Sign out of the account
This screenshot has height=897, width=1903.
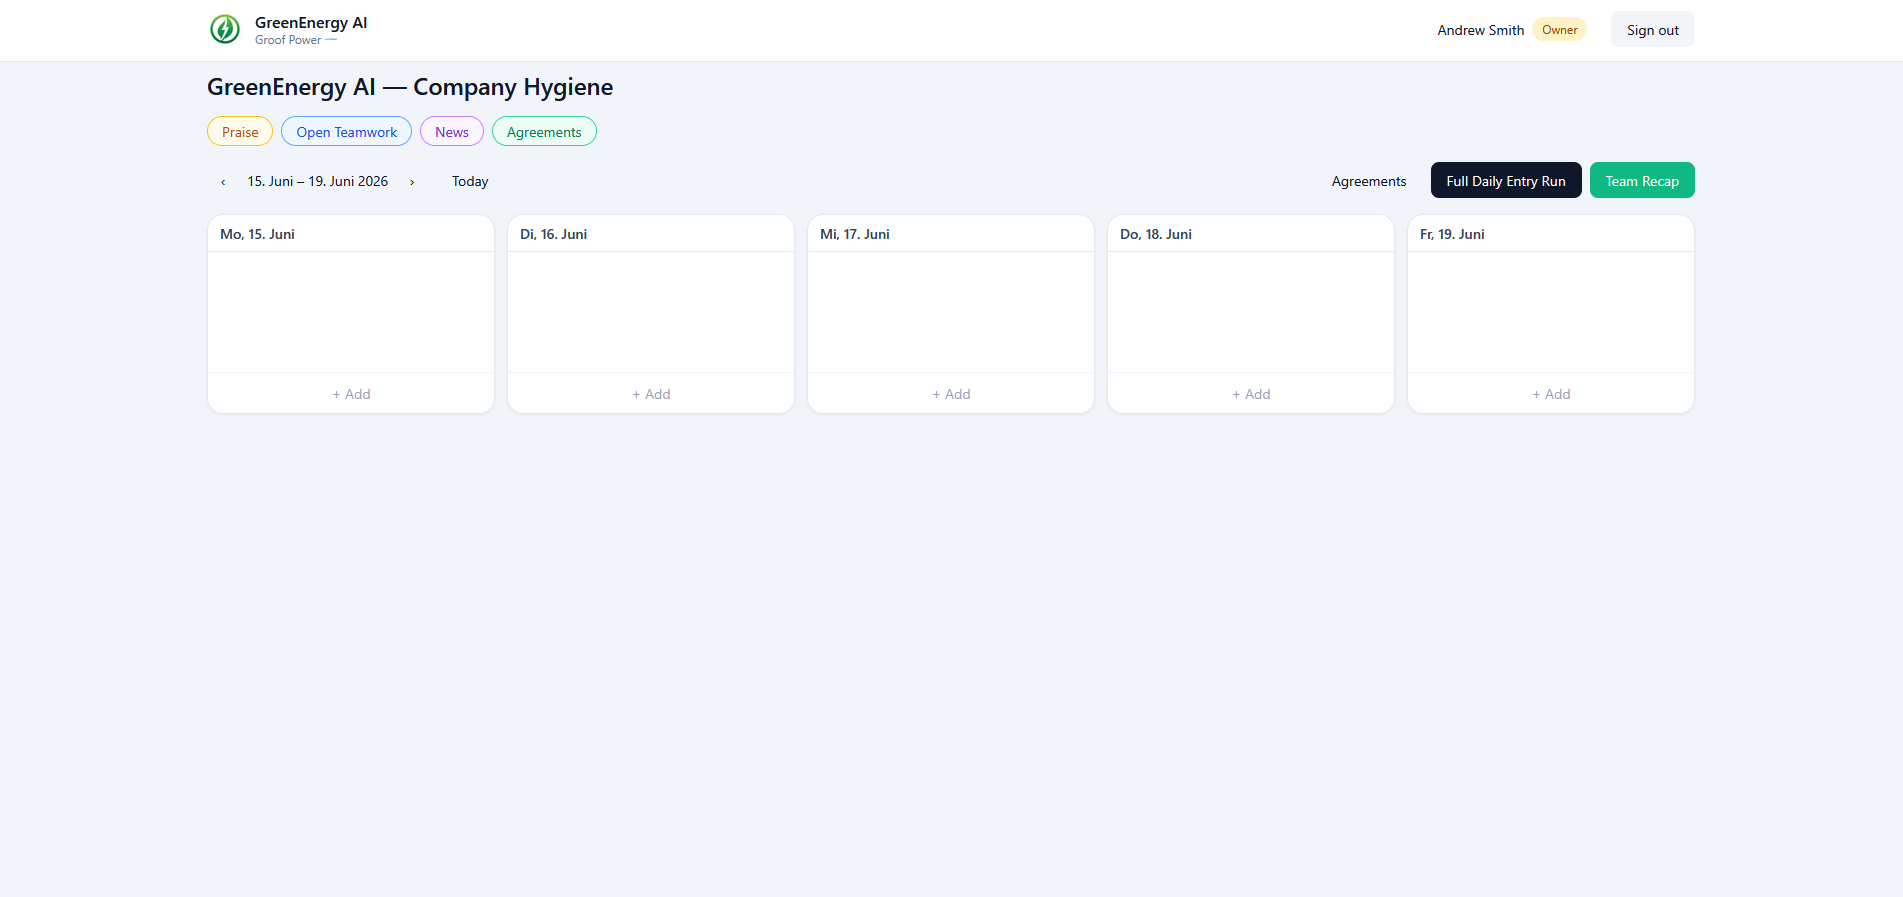(1653, 30)
